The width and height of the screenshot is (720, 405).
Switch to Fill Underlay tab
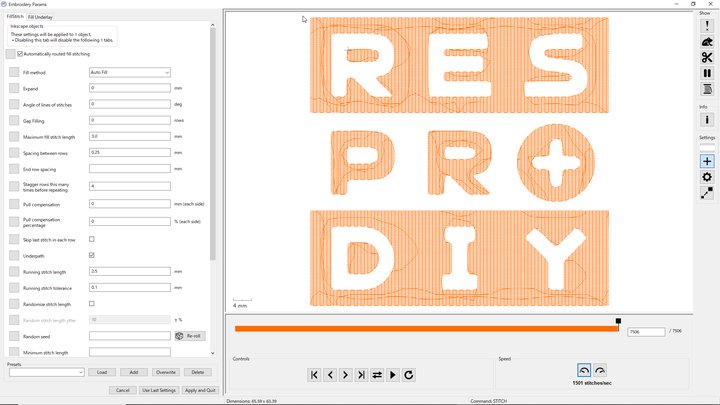[40, 17]
